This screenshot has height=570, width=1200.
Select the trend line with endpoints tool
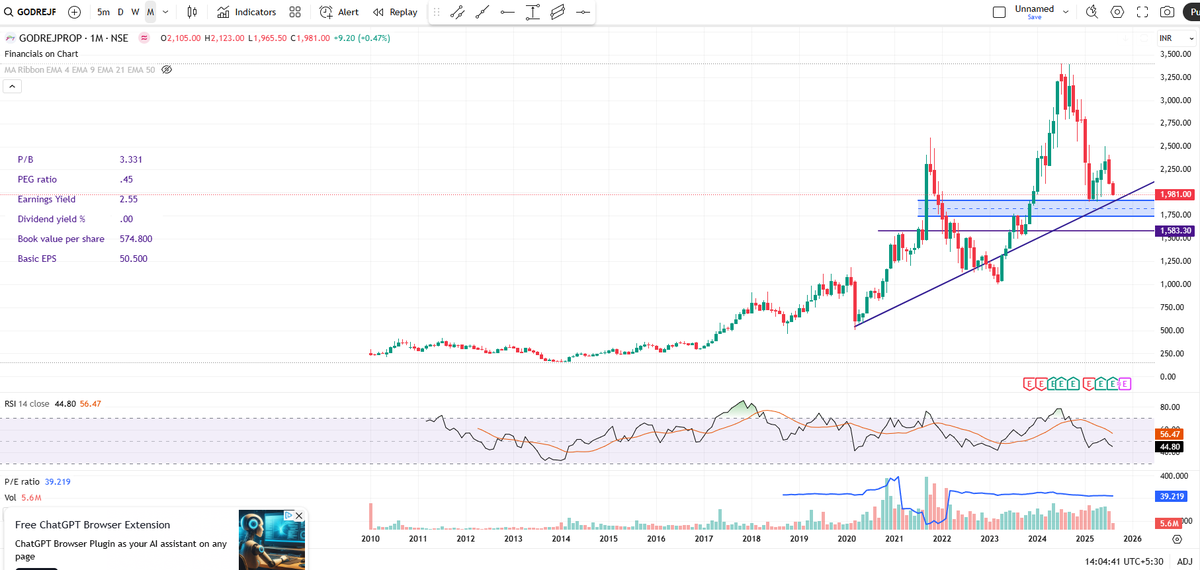pos(457,12)
